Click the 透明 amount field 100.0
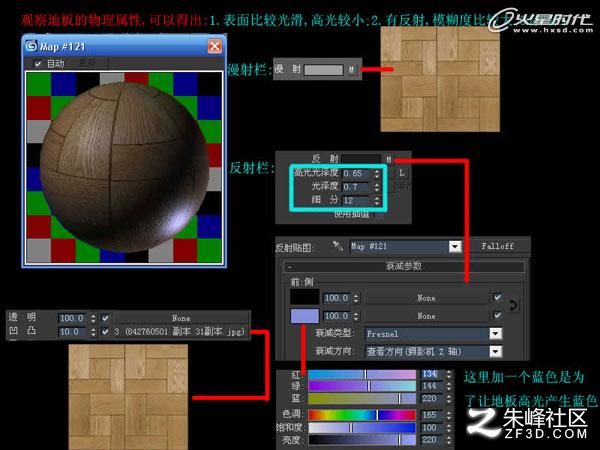 [x=73, y=318]
